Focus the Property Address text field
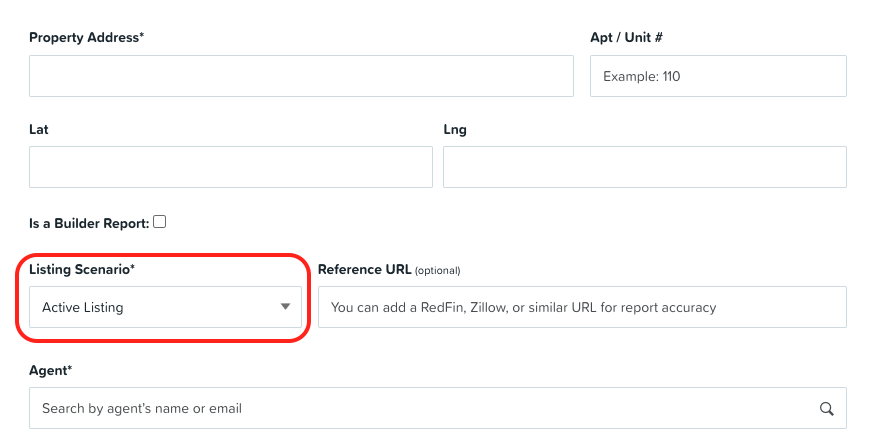This screenshot has width=872, height=442. tap(301, 76)
